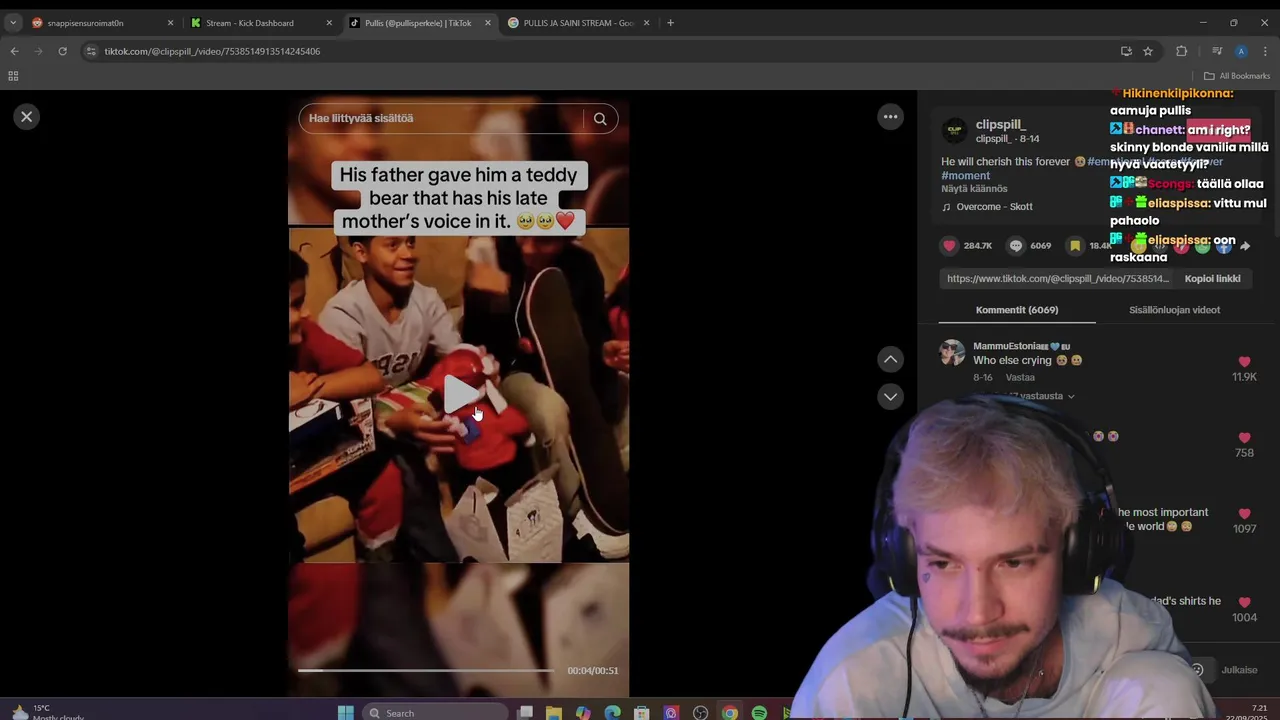Open the tab search dropdown arrow
Image resolution: width=1280 pixels, height=720 pixels.
[13, 23]
